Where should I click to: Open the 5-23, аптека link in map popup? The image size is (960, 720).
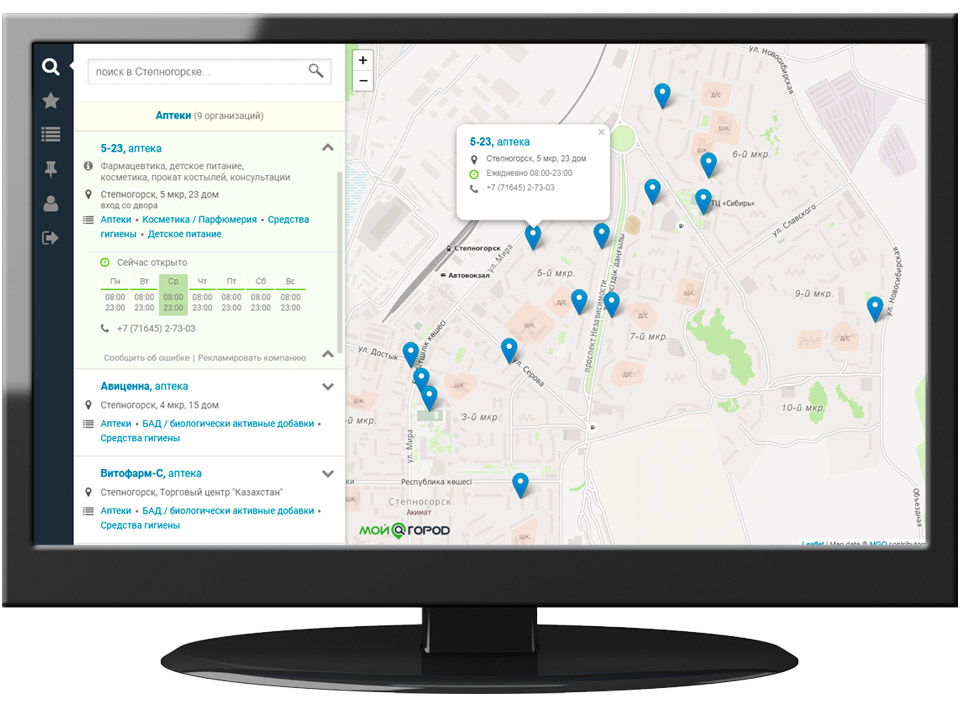[500, 141]
